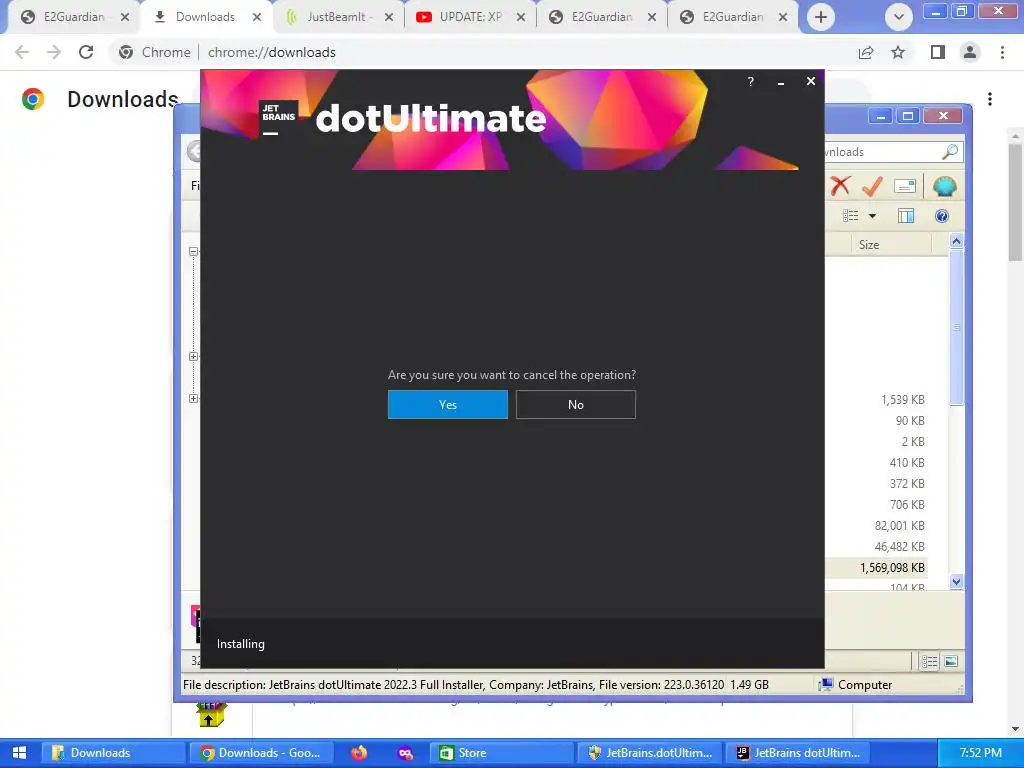Switch to Downloads - Google Chrome taskbar button

coord(261,753)
